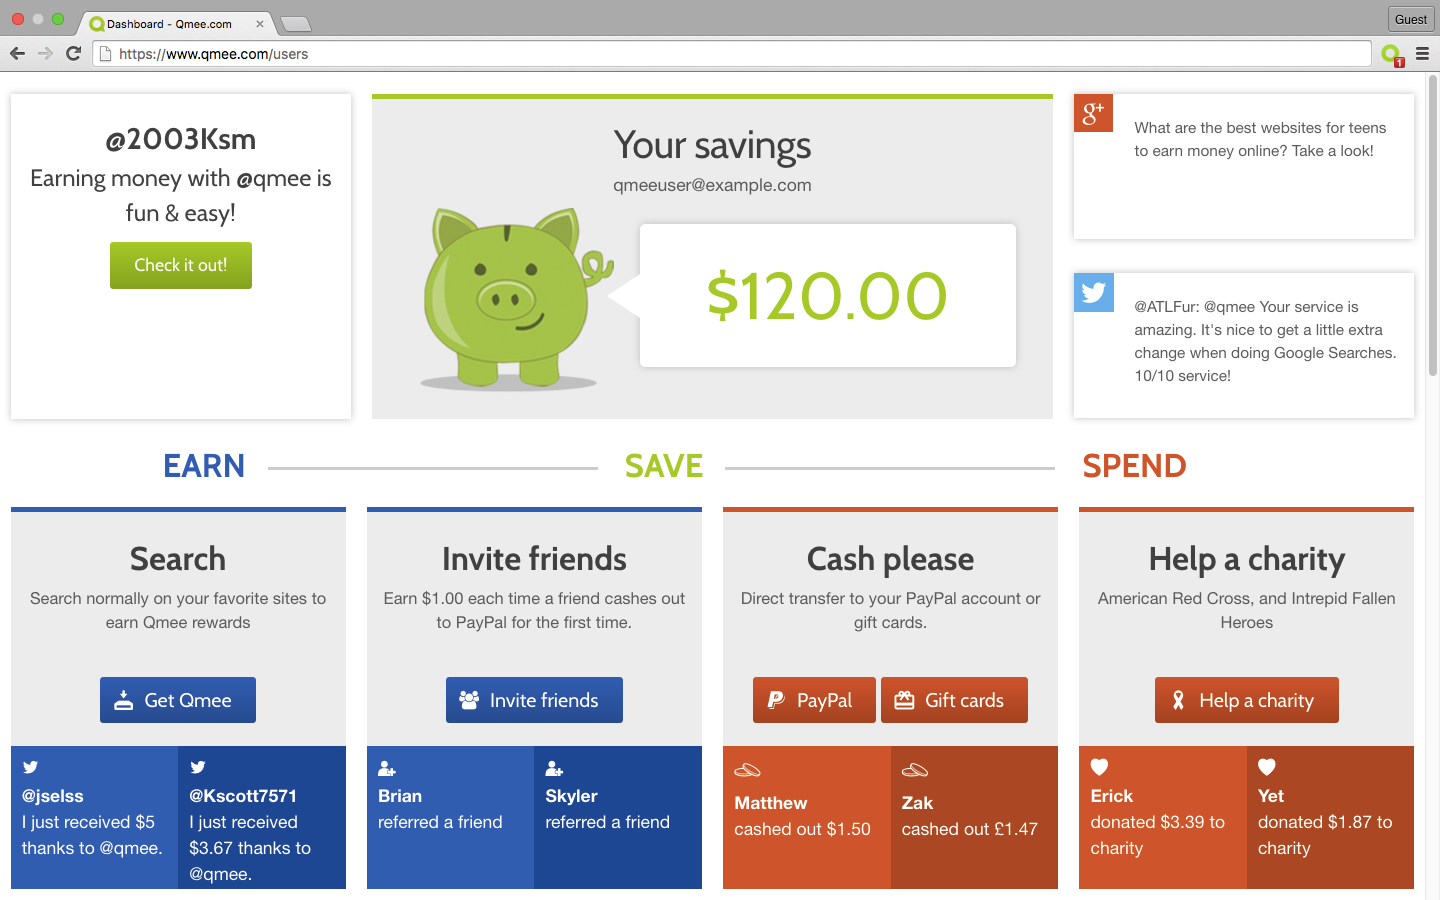1440x900 pixels.
Task: Click the back navigation arrow
Action: point(17,54)
